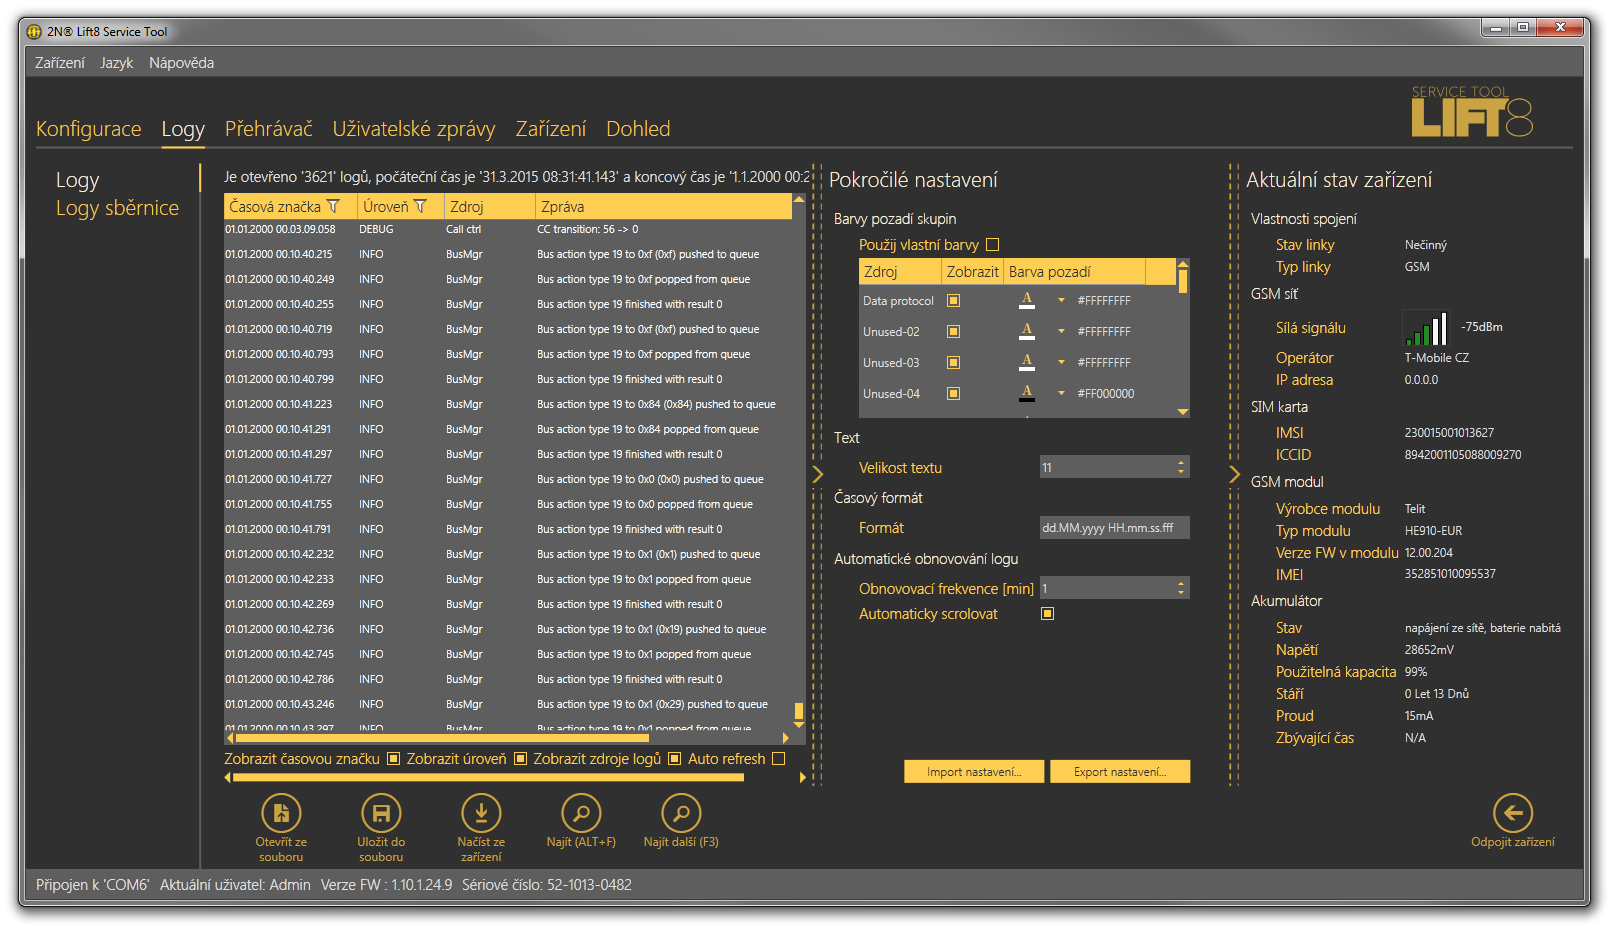Click the Formát time format input field

[x=1114, y=528]
